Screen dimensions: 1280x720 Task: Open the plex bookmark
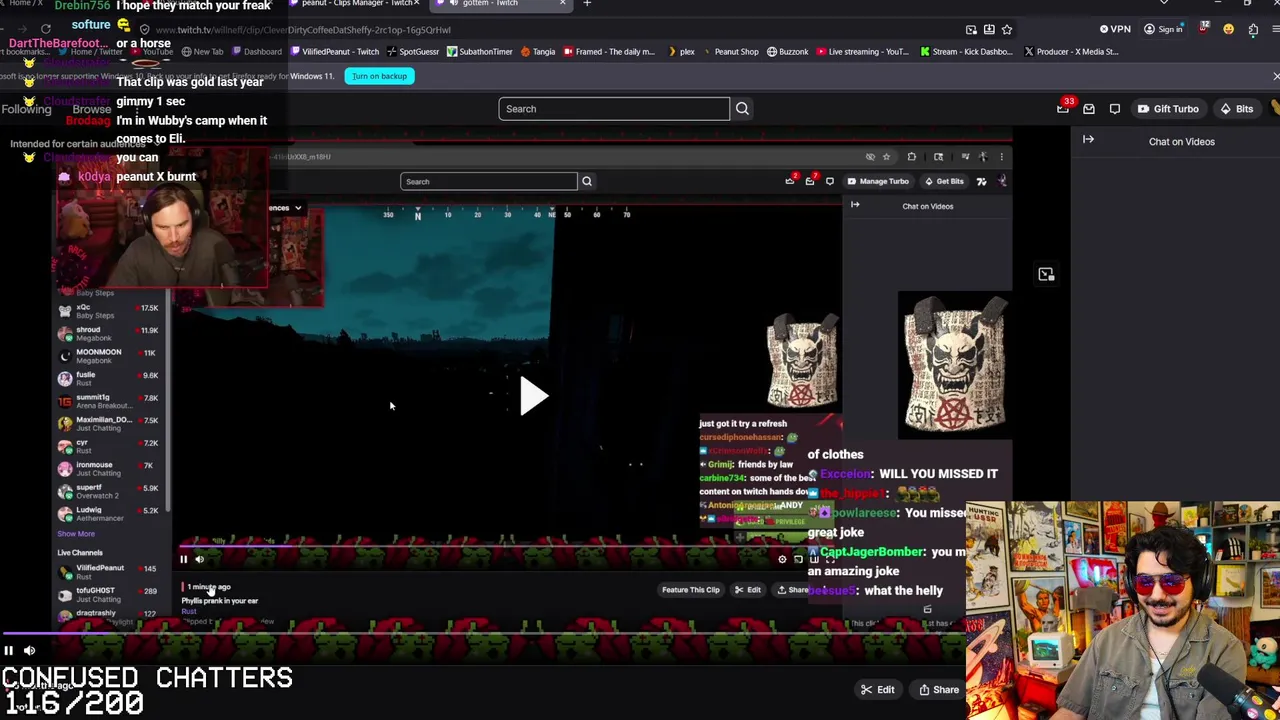click(680, 52)
